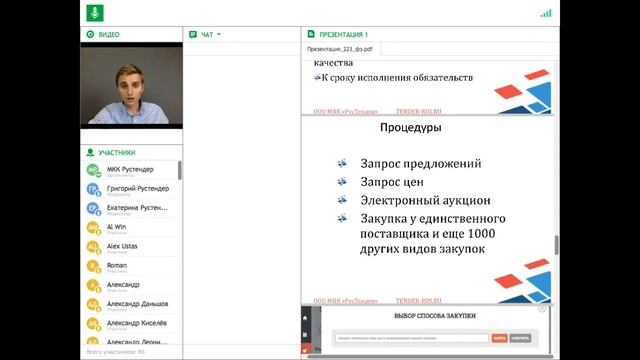The width and height of the screenshot is (640, 360).
Task: Click the orange find button
Action: point(499,338)
